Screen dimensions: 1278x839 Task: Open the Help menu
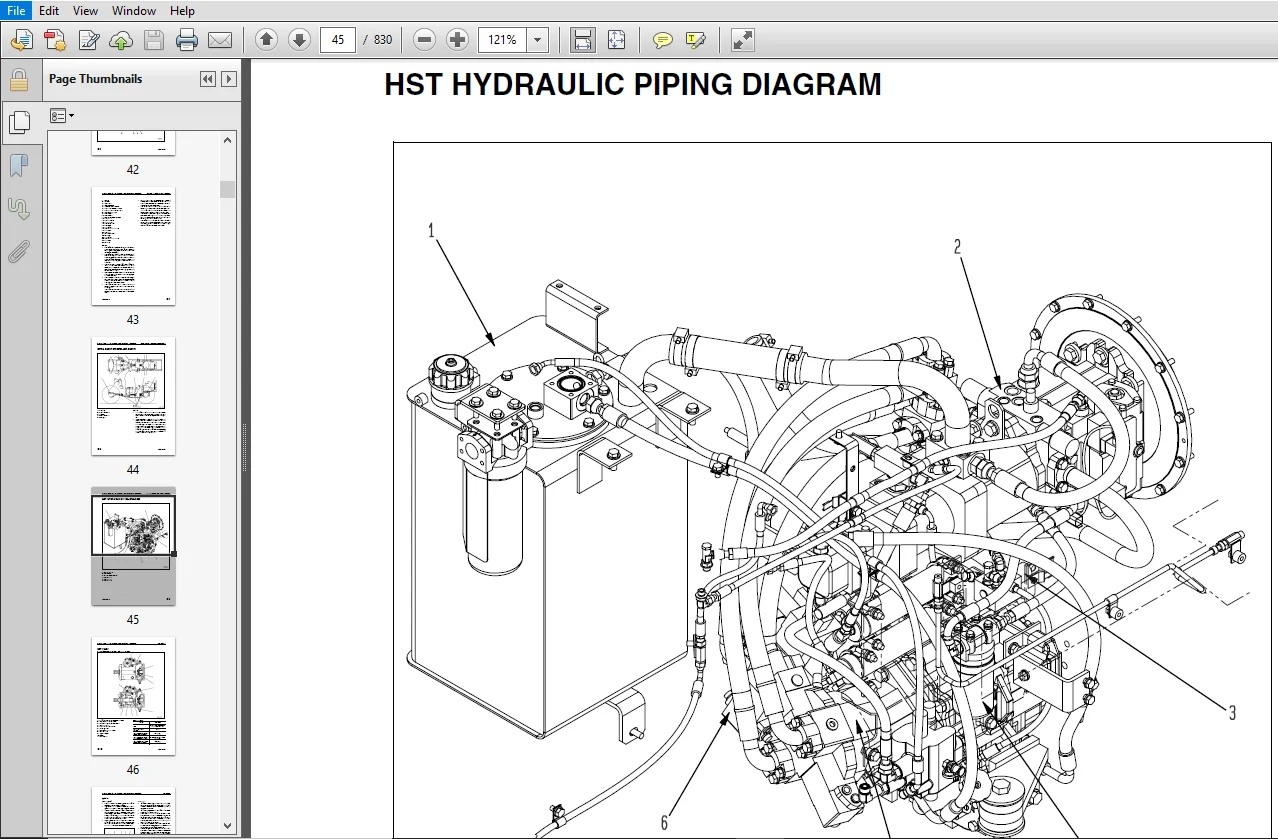point(182,10)
